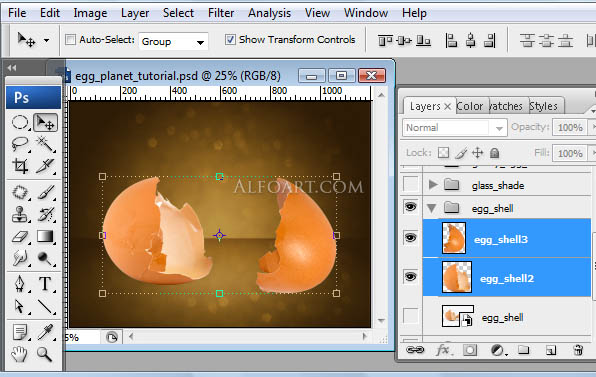Open the Layer menu
This screenshot has width=596, height=377.
(x=135, y=13)
